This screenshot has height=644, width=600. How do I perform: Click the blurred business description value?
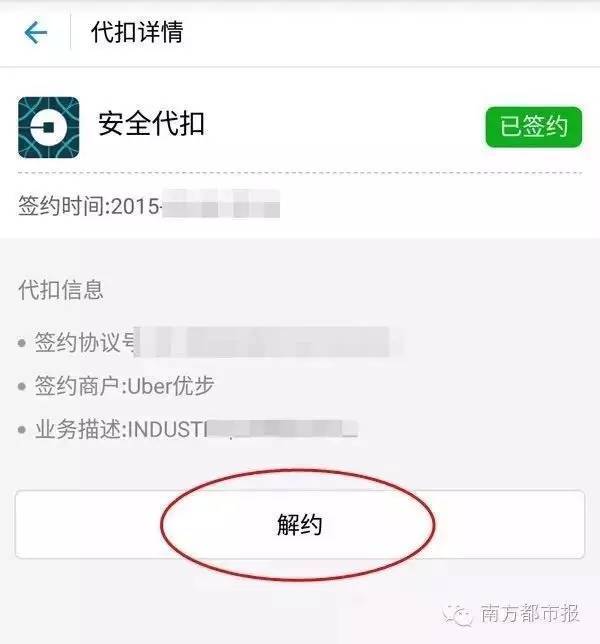coord(283,429)
